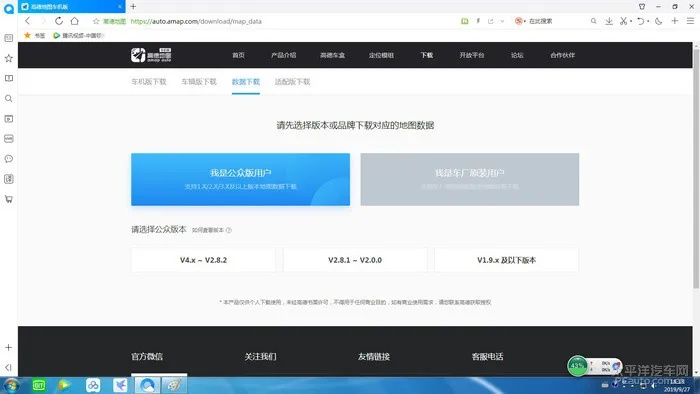Go to 首页 in site navigation
This screenshot has height=394, width=700.
pyautogui.click(x=238, y=55)
